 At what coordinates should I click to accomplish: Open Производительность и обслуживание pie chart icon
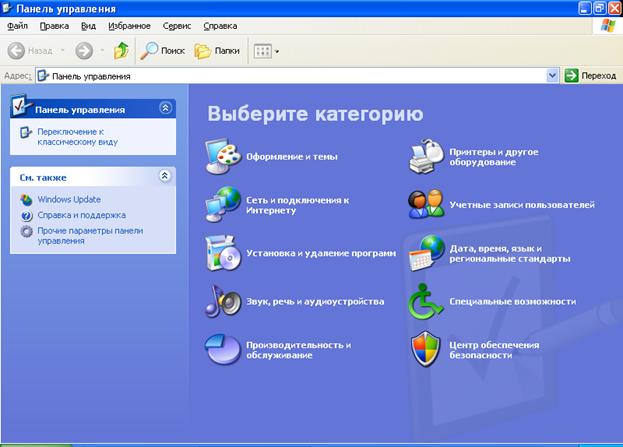[222, 348]
